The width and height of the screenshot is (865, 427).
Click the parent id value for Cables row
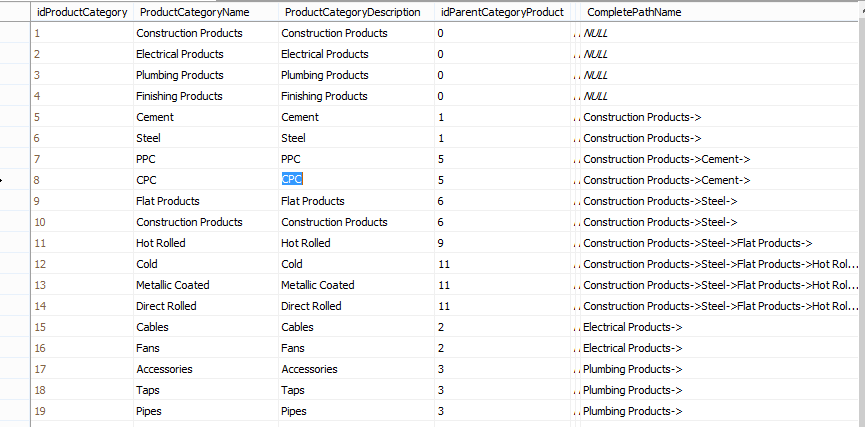(441, 327)
